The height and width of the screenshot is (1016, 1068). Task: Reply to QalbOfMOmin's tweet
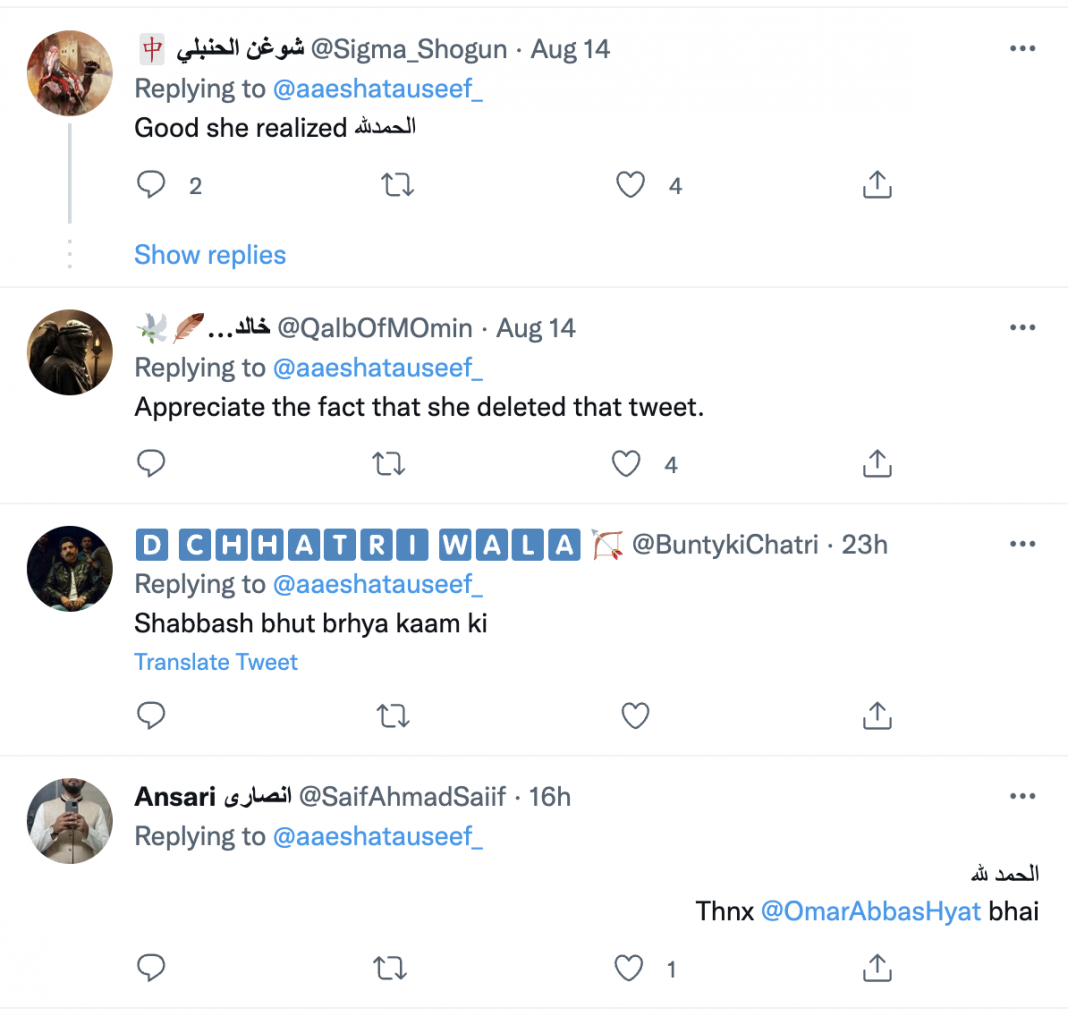[x=151, y=464]
